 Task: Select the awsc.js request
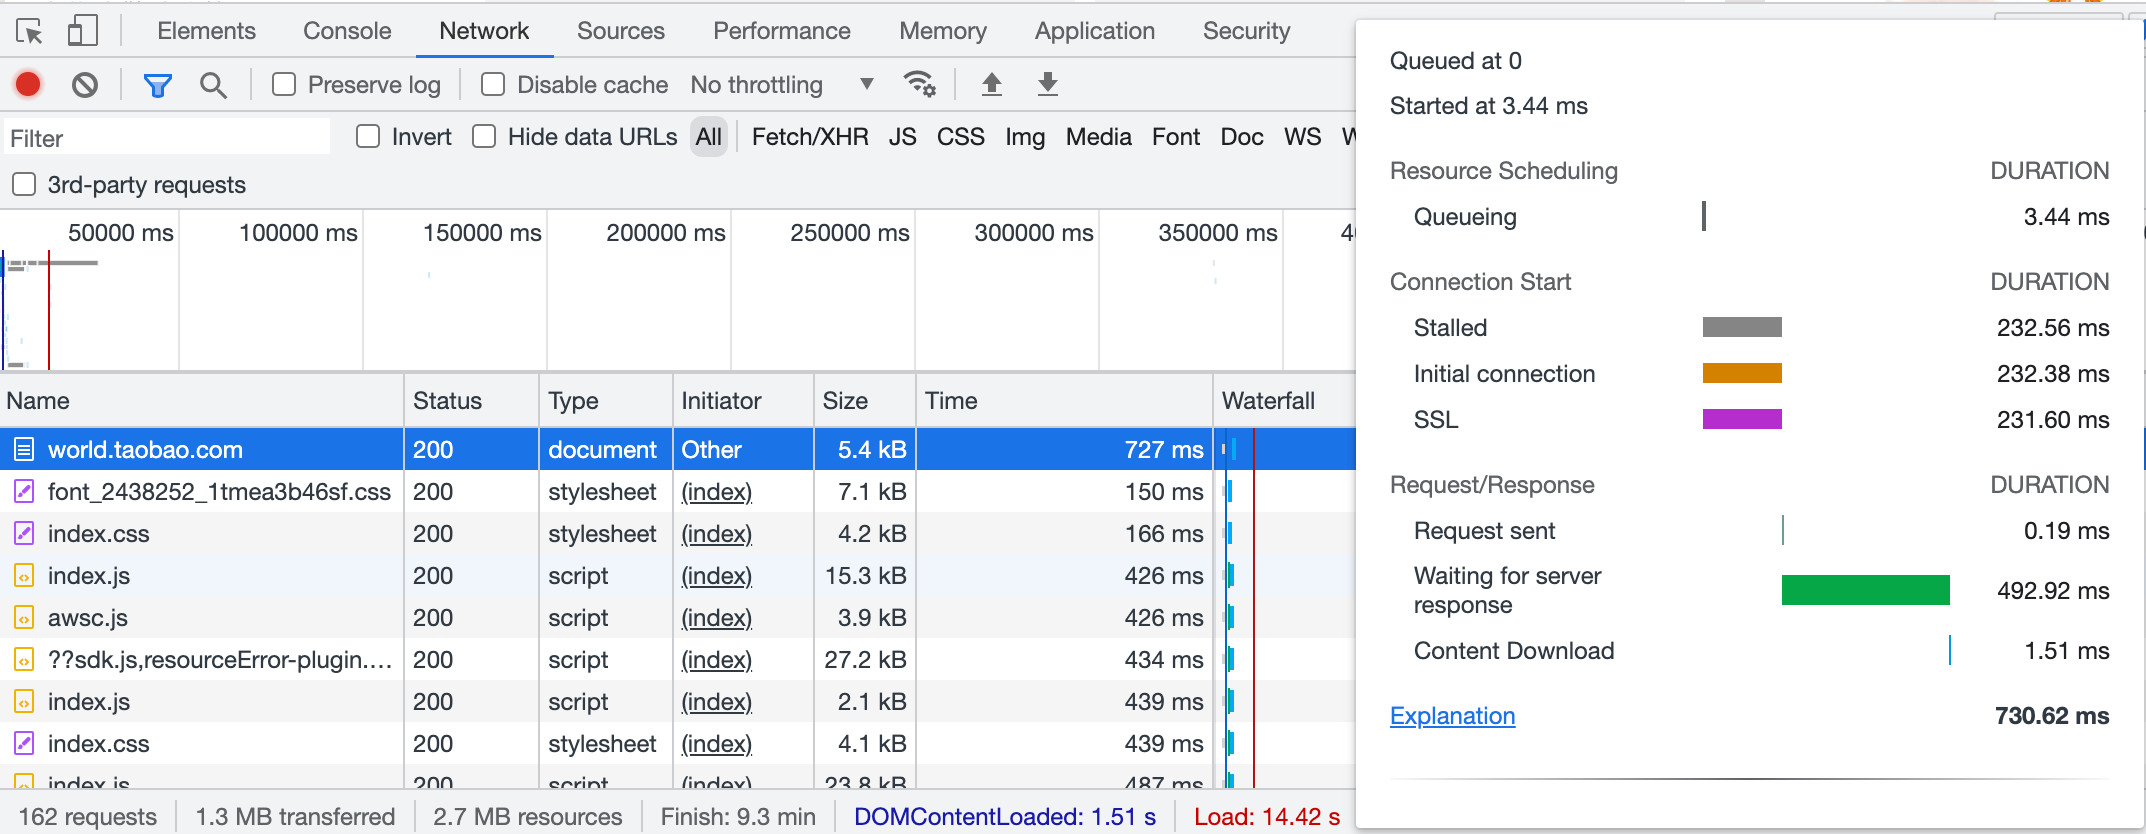pos(677,618)
